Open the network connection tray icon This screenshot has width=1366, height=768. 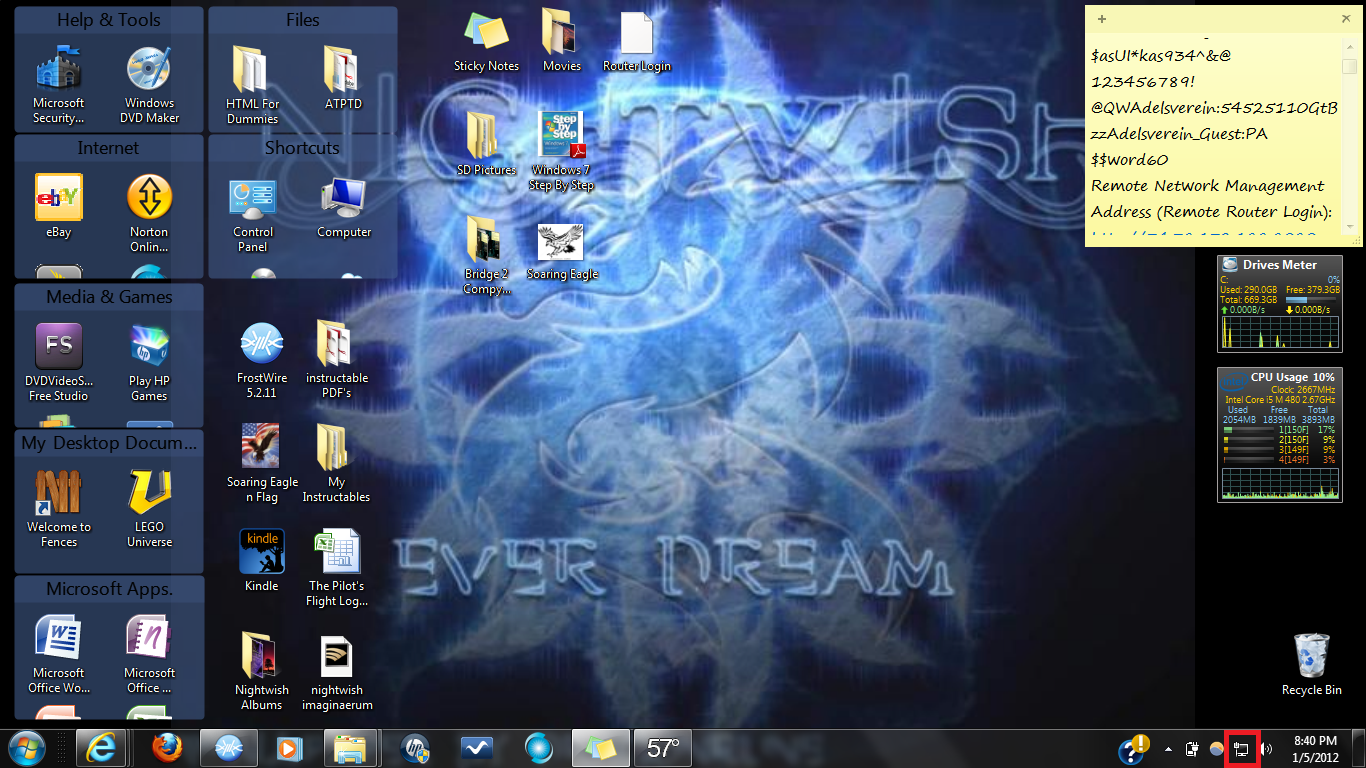pos(1242,748)
